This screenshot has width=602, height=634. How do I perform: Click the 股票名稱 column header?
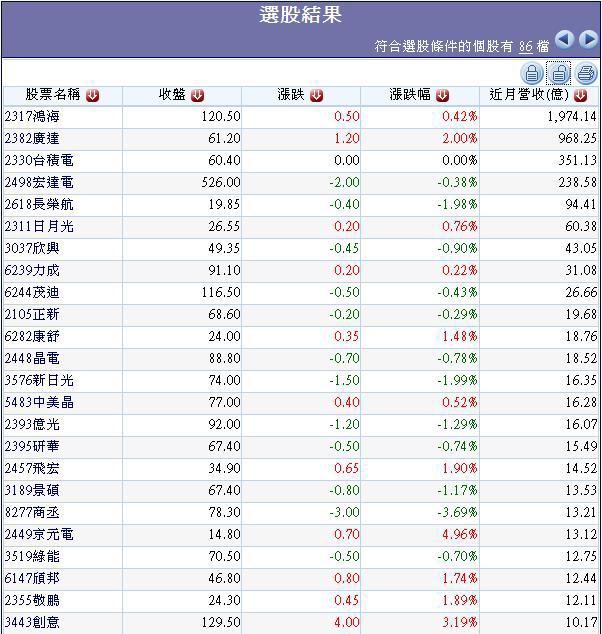[53, 95]
